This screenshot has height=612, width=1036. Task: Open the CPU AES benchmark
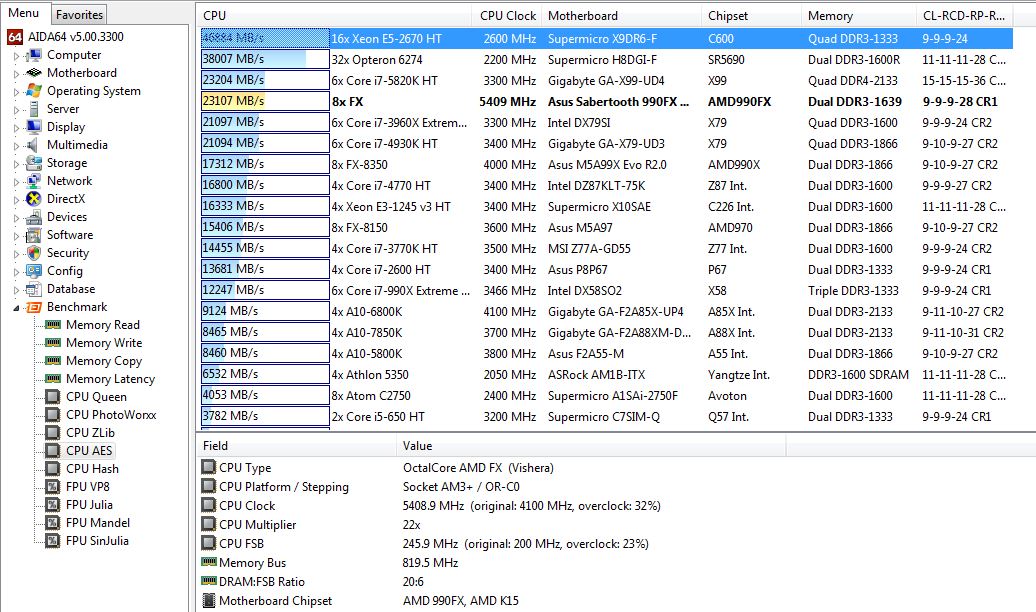point(89,451)
